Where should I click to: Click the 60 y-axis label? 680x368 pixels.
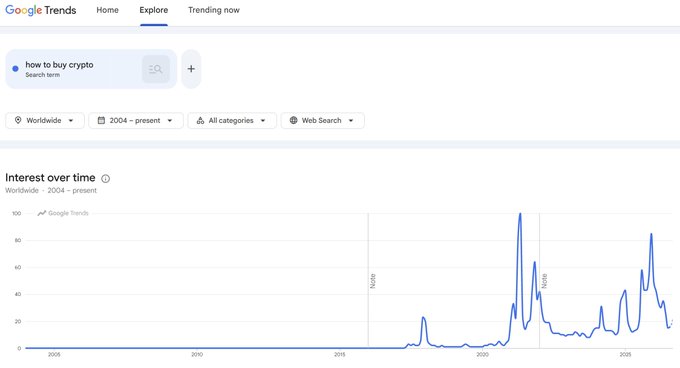(18, 267)
